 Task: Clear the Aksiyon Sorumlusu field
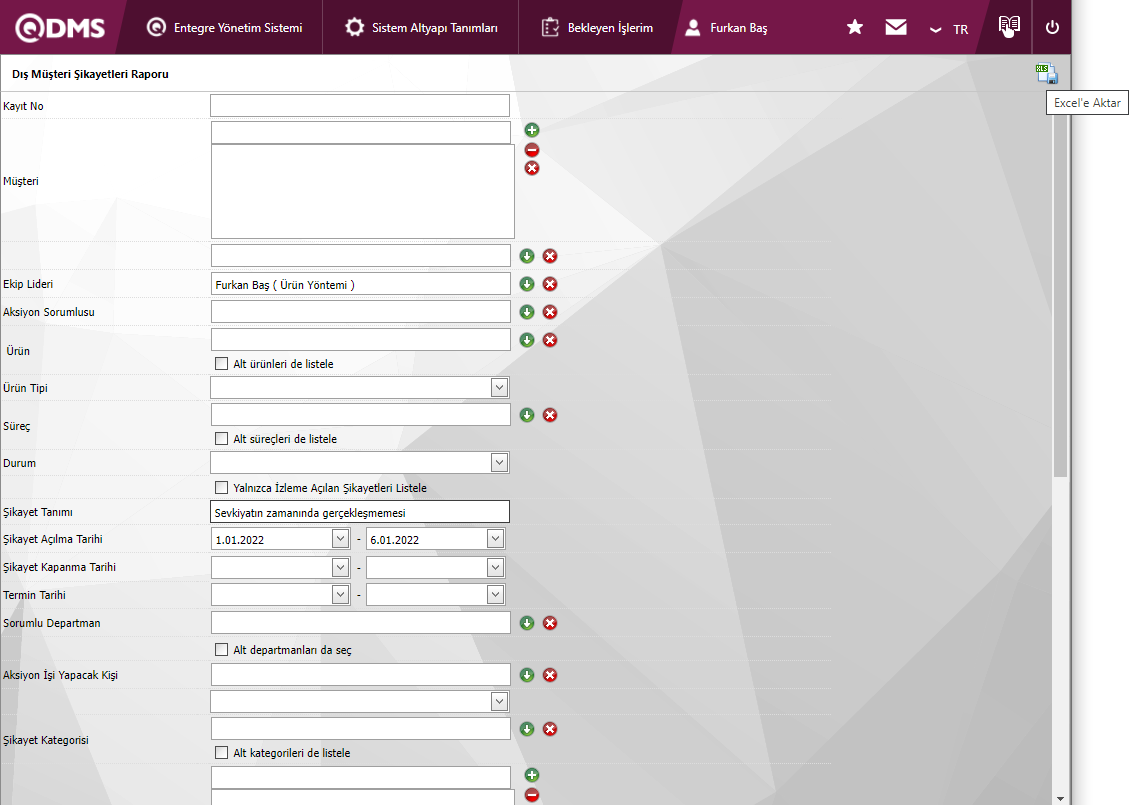tap(550, 313)
